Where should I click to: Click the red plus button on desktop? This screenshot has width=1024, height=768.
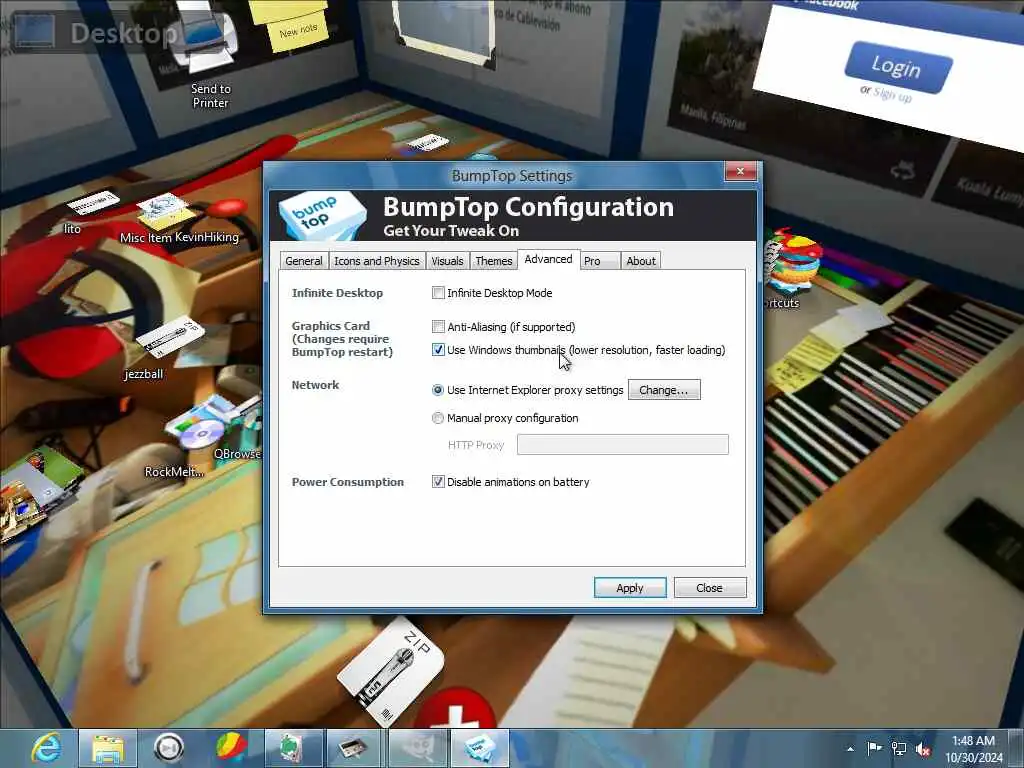coord(456,710)
